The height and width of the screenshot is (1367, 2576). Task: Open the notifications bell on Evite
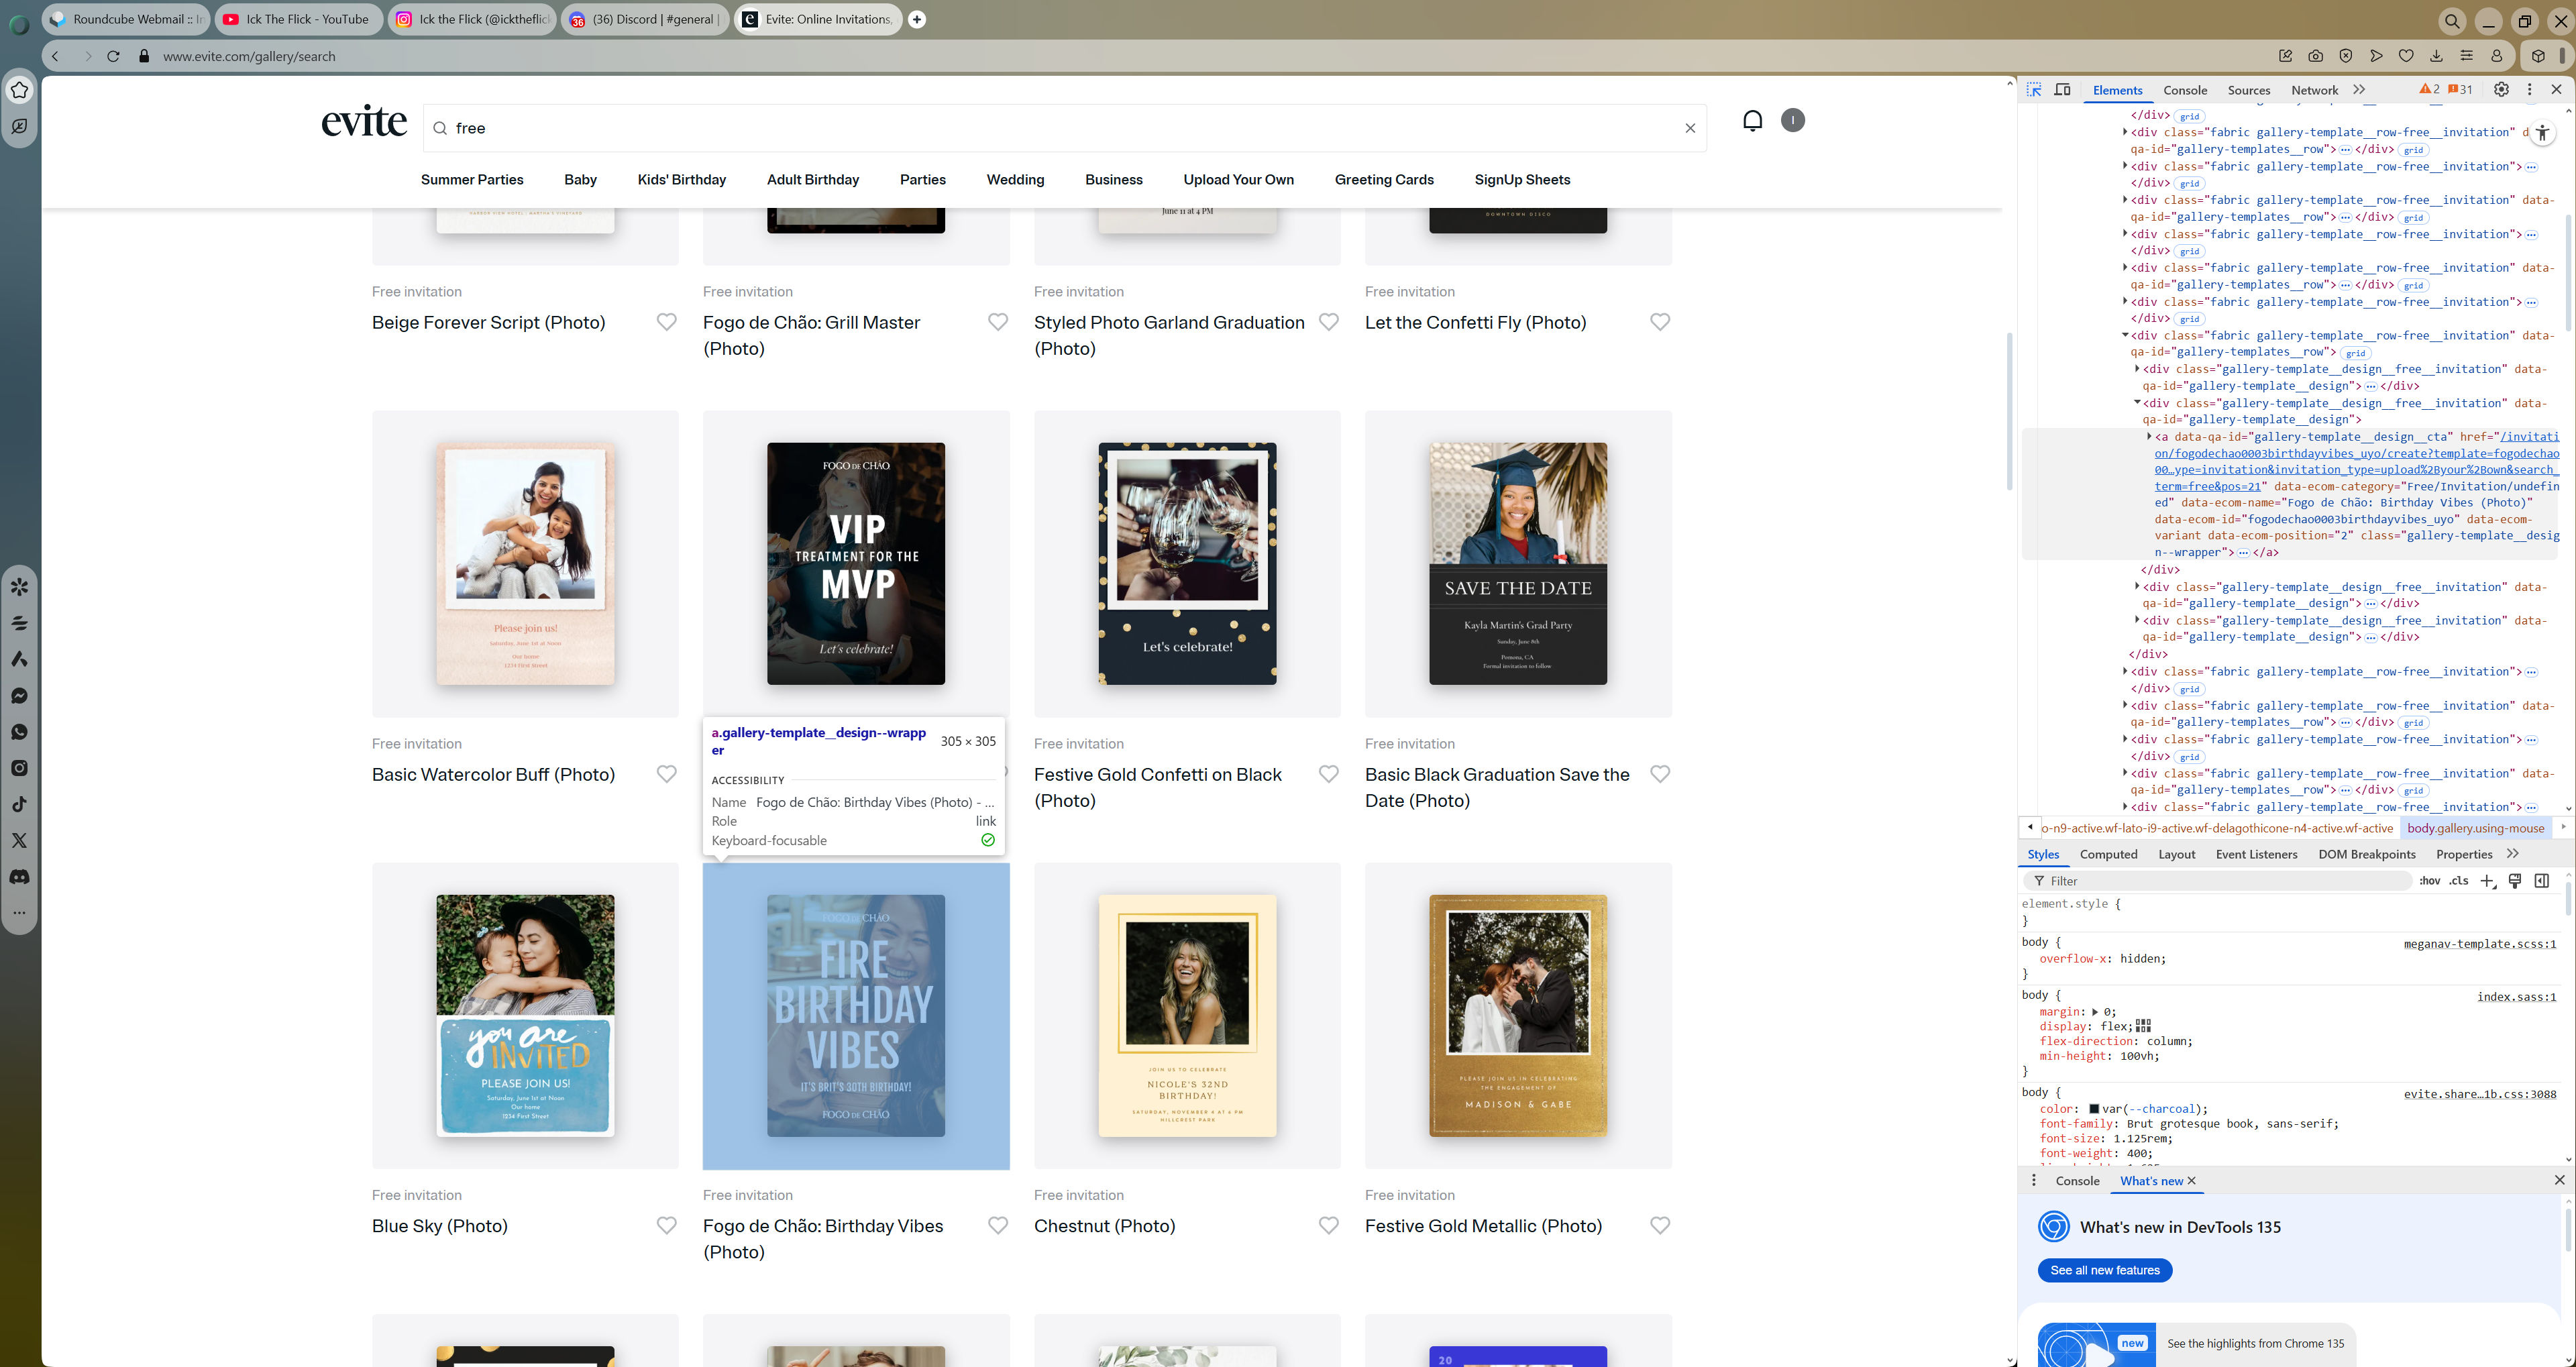coord(1752,121)
